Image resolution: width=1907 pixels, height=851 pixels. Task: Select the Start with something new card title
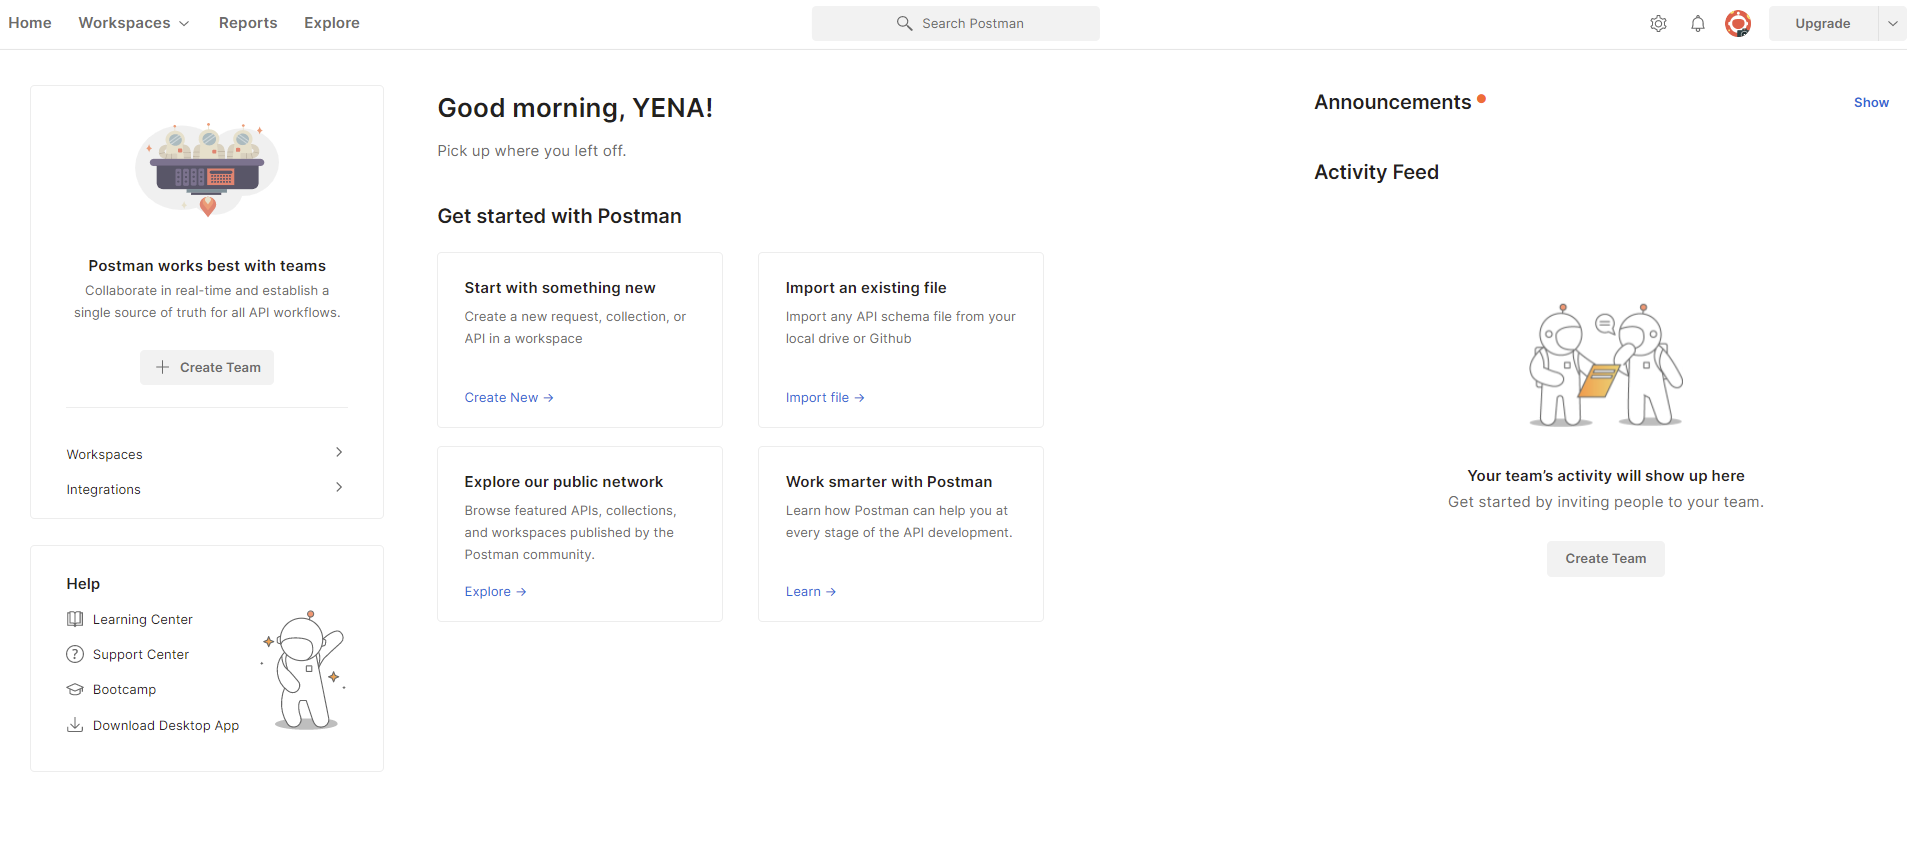pyautogui.click(x=560, y=288)
